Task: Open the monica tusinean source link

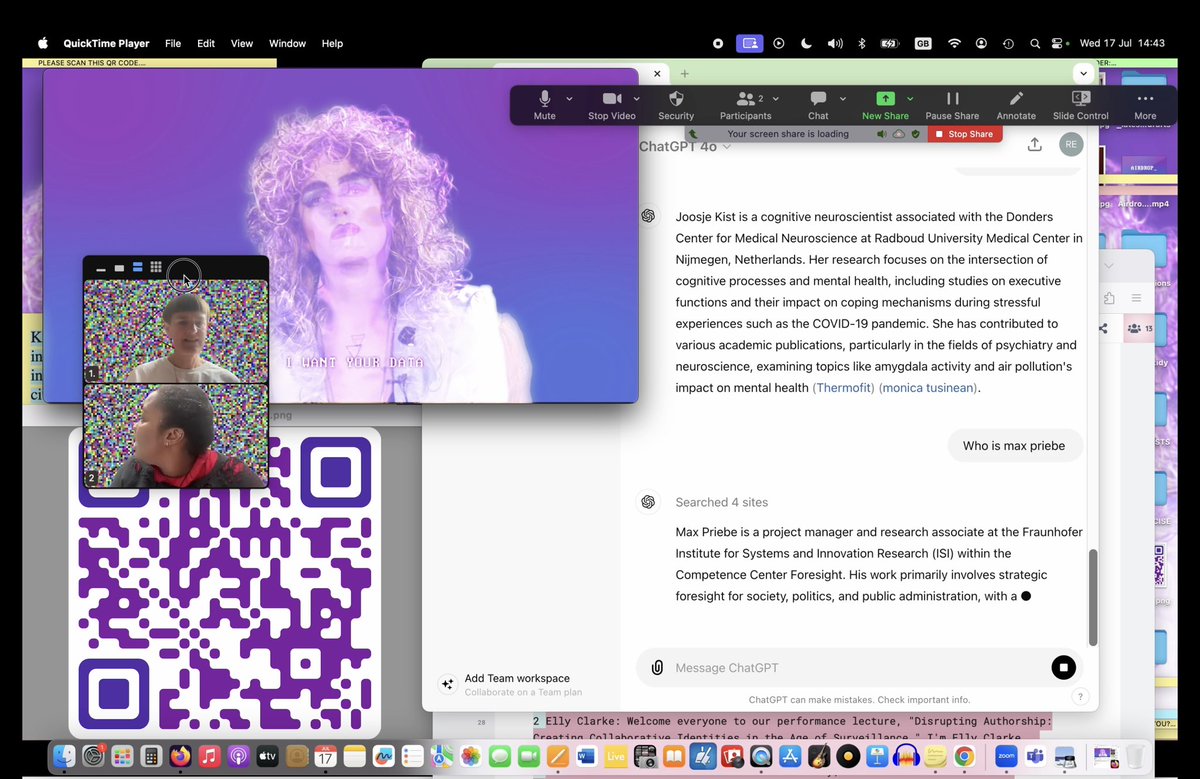Action: pos(928,387)
